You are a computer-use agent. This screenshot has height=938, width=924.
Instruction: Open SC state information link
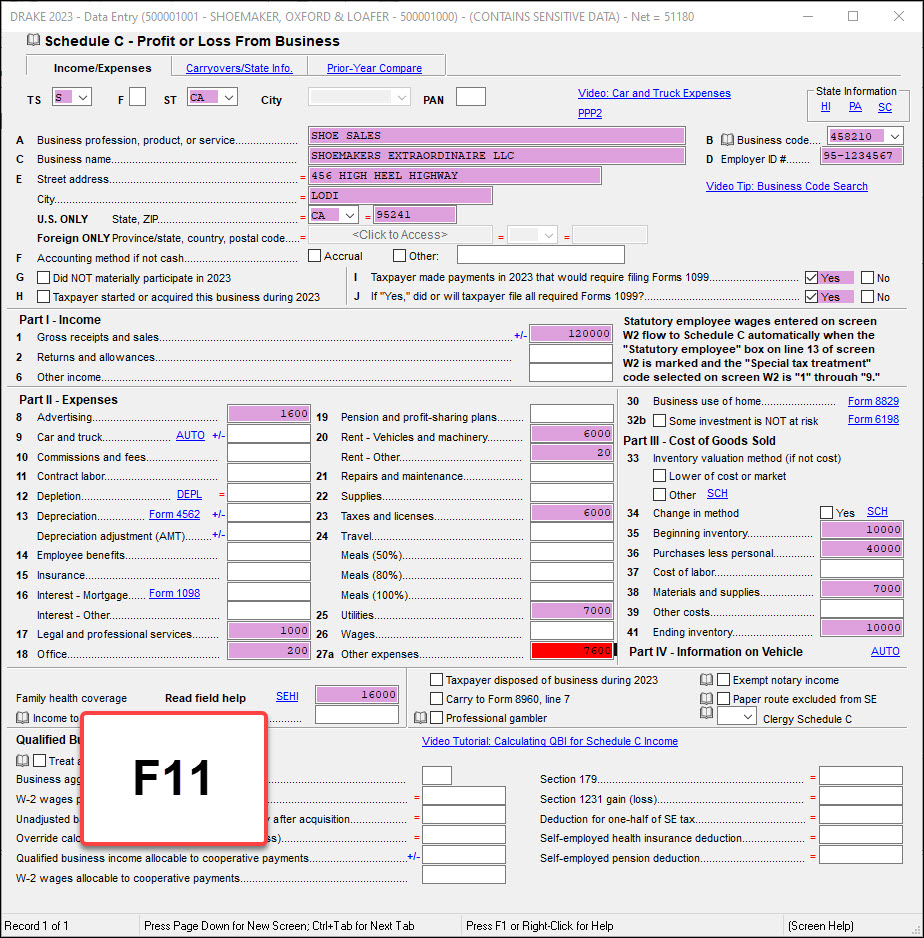tap(885, 107)
